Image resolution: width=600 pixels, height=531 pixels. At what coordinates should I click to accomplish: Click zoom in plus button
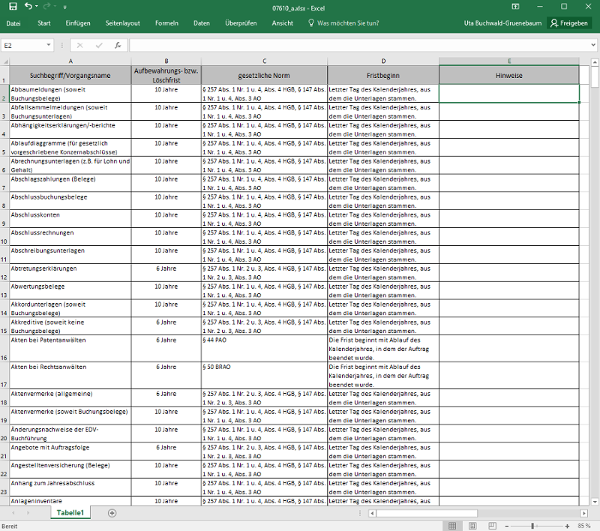pos(567,524)
